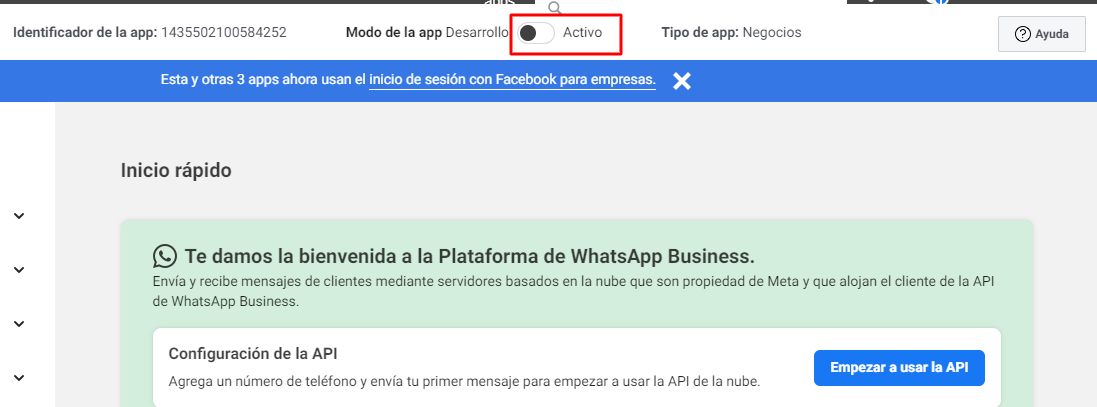Click the Activo label beside the switch
The height and width of the screenshot is (407, 1097).
coord(582,33)
